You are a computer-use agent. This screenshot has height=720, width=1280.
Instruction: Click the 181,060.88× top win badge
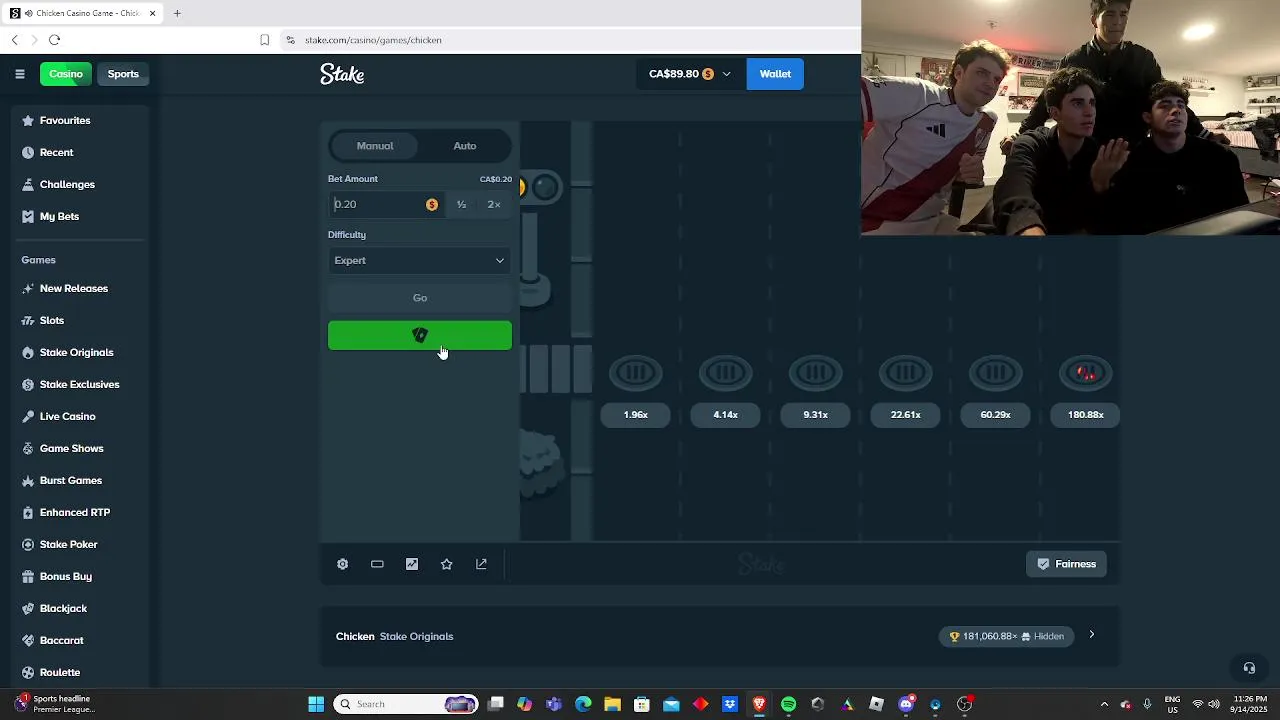1006,636
